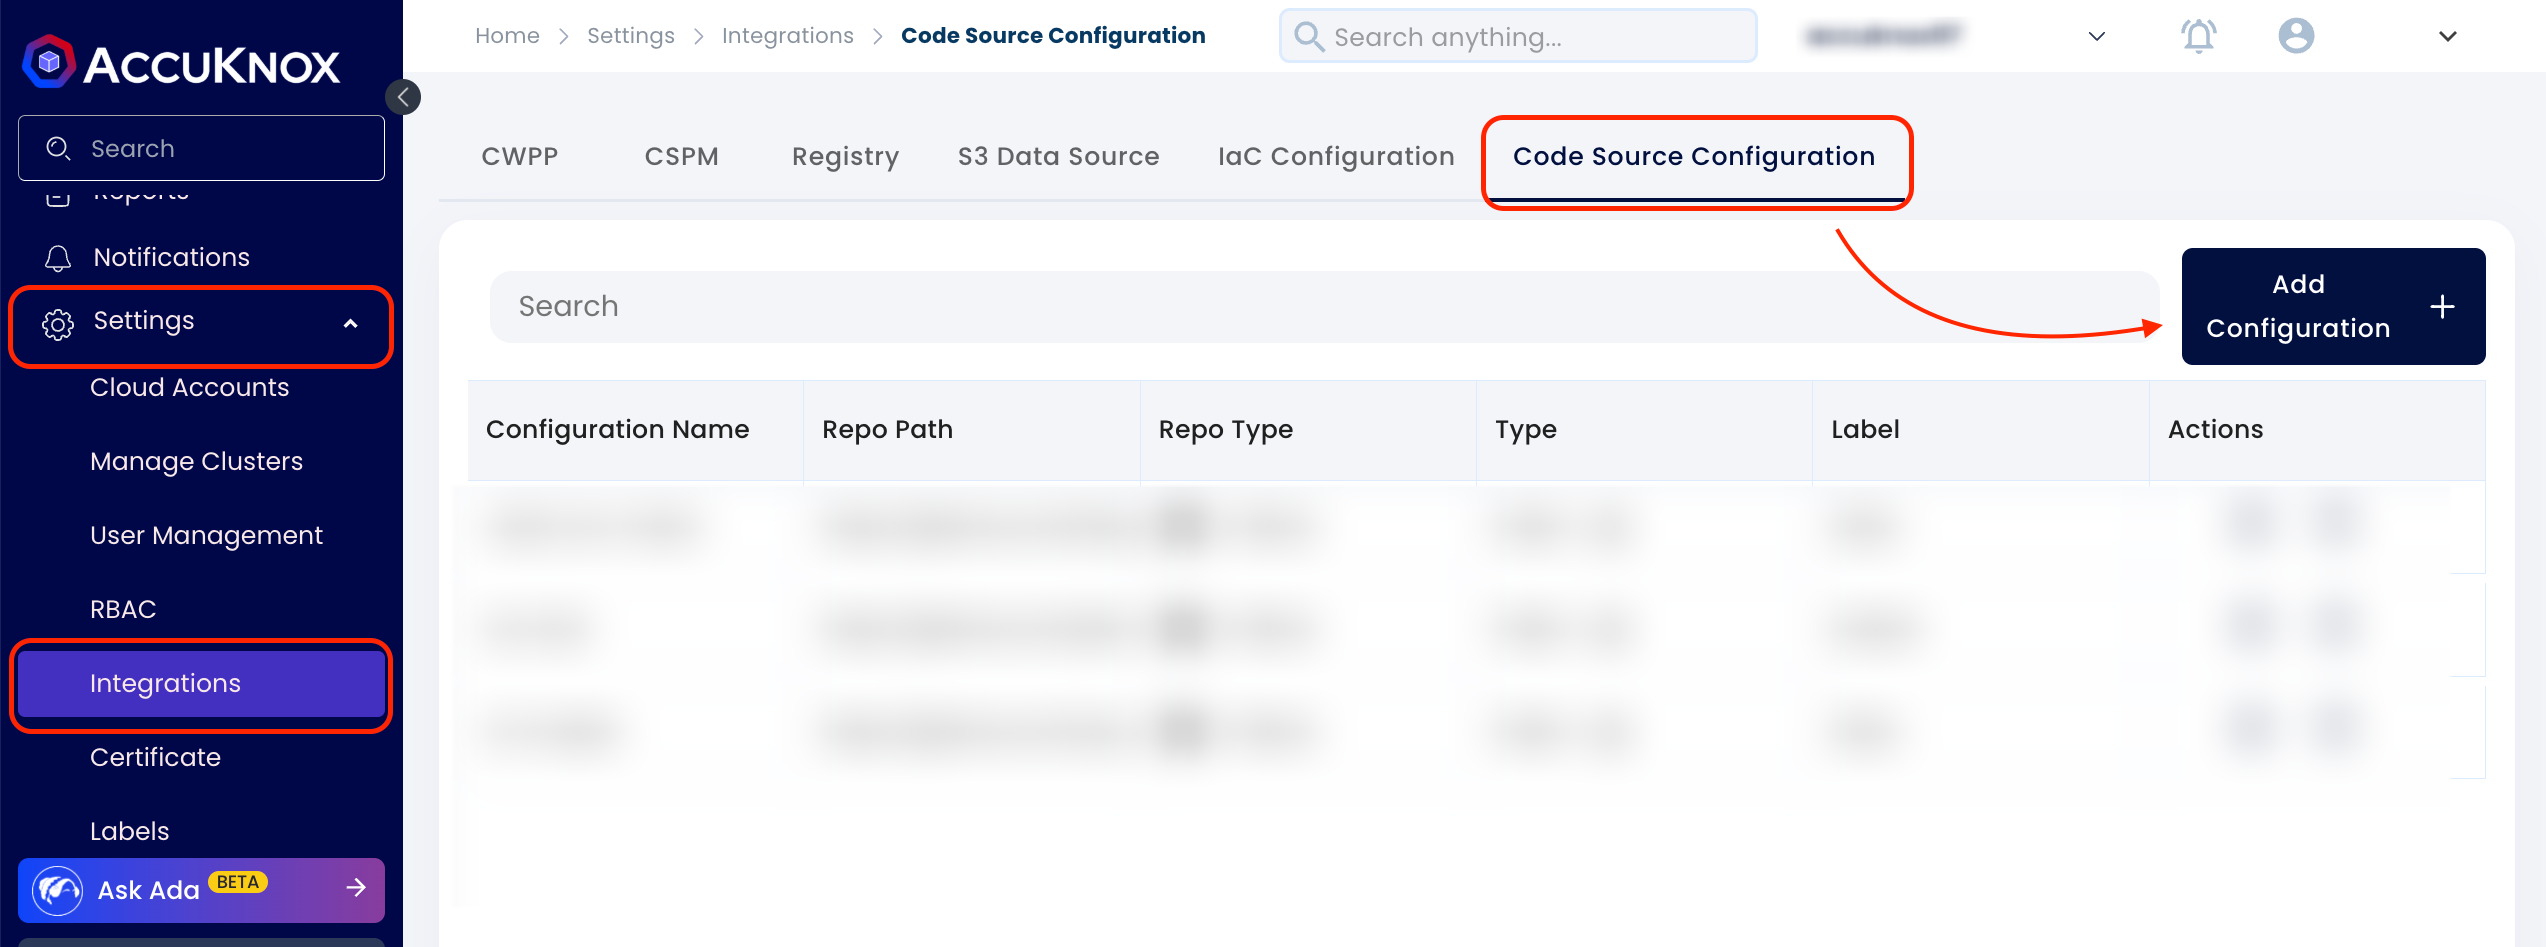
Task: Go to Integrations breadcrumb
Action: 788,36
